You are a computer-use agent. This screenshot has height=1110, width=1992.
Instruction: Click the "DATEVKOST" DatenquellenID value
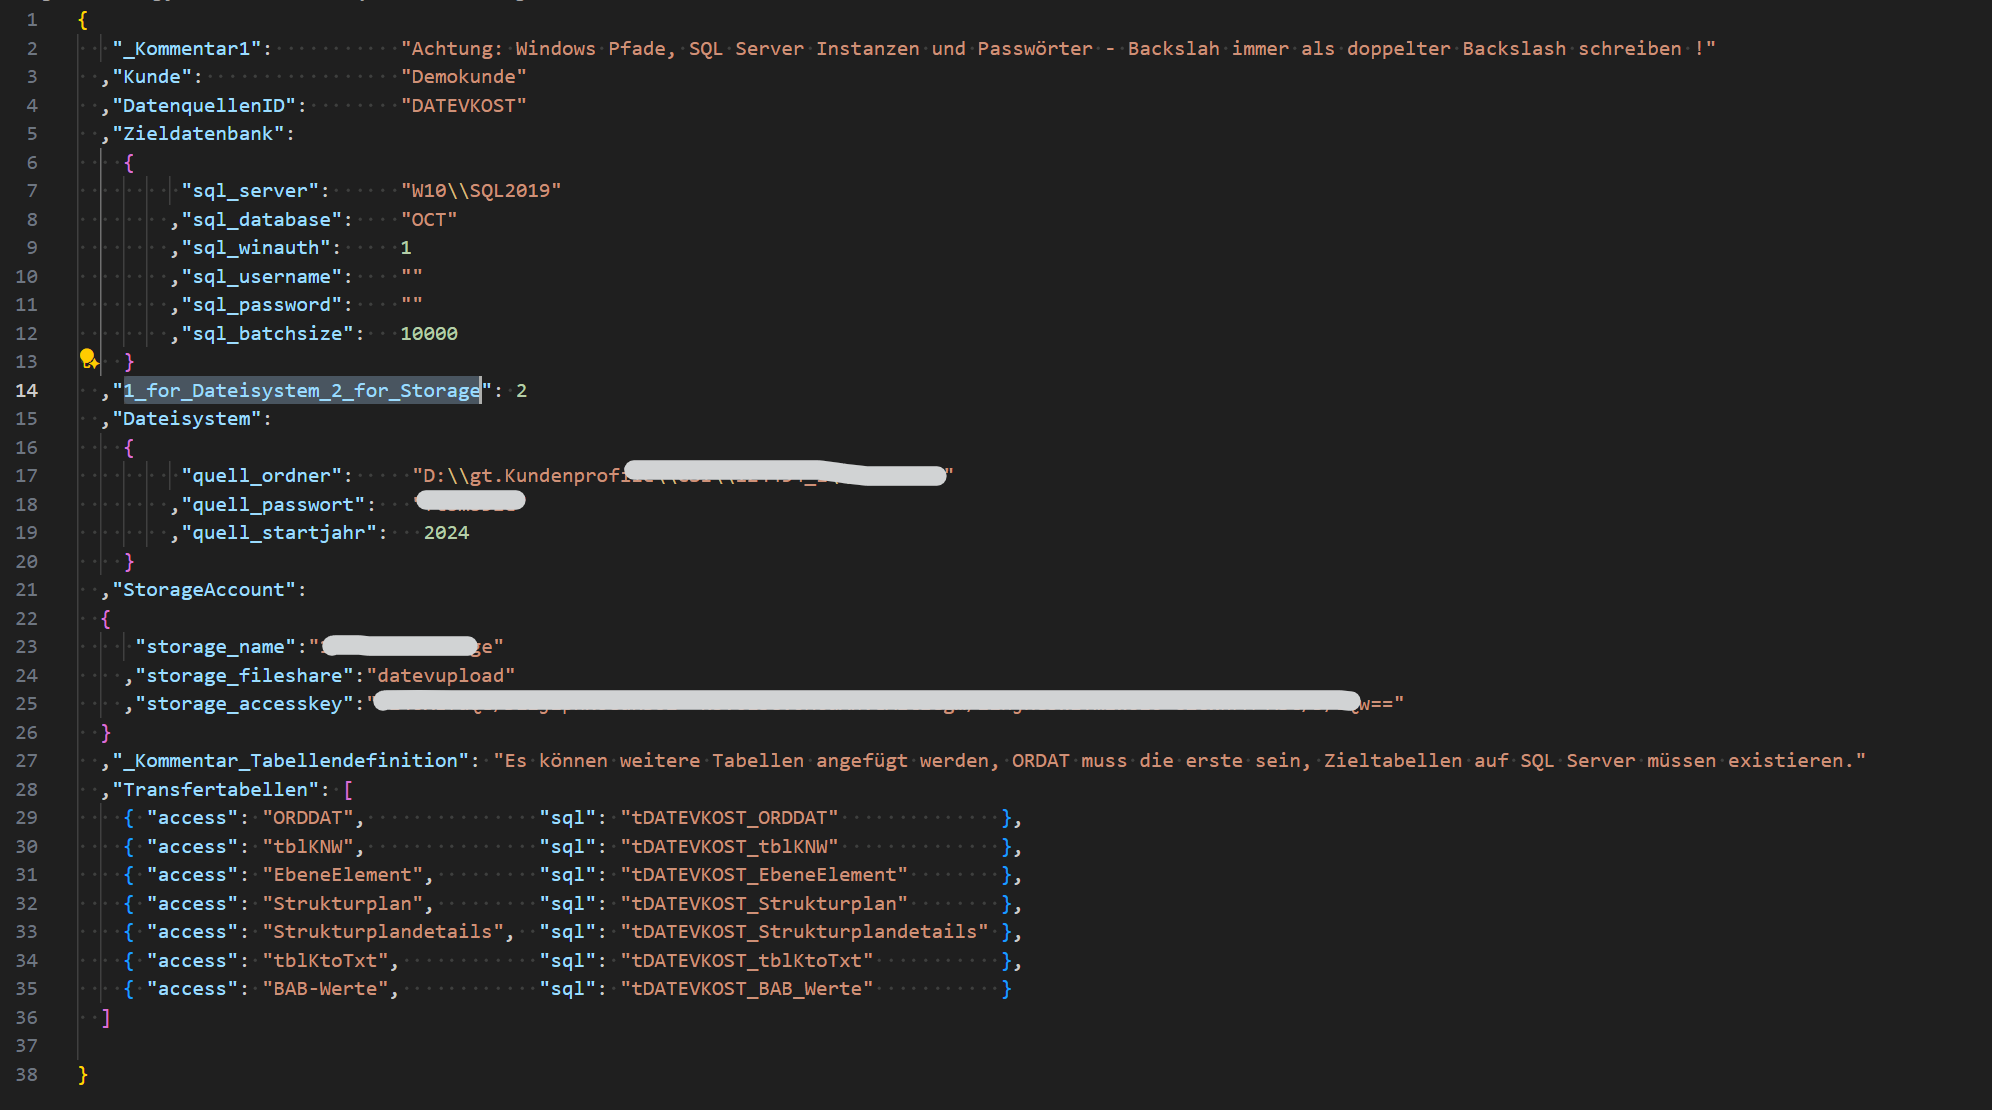[x=463, y=106]
